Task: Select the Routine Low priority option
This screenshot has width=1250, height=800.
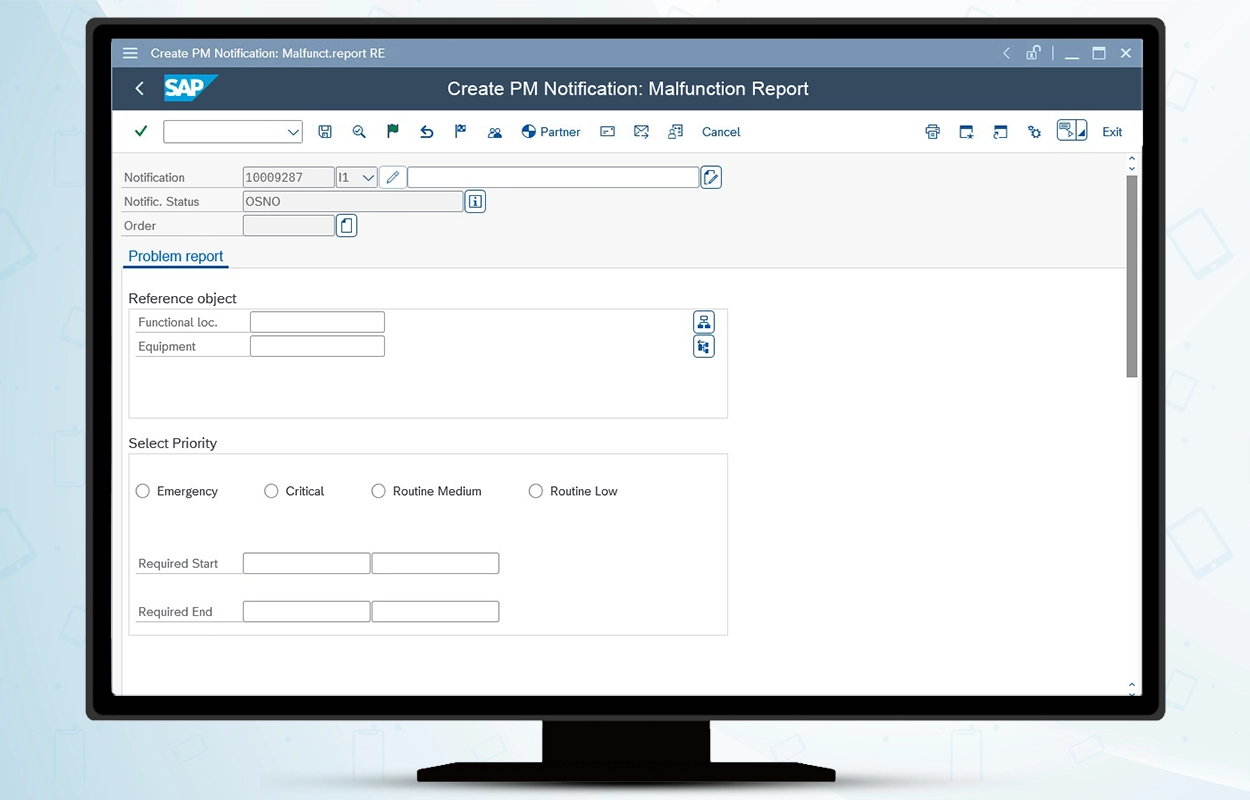Action: [536, 491]
